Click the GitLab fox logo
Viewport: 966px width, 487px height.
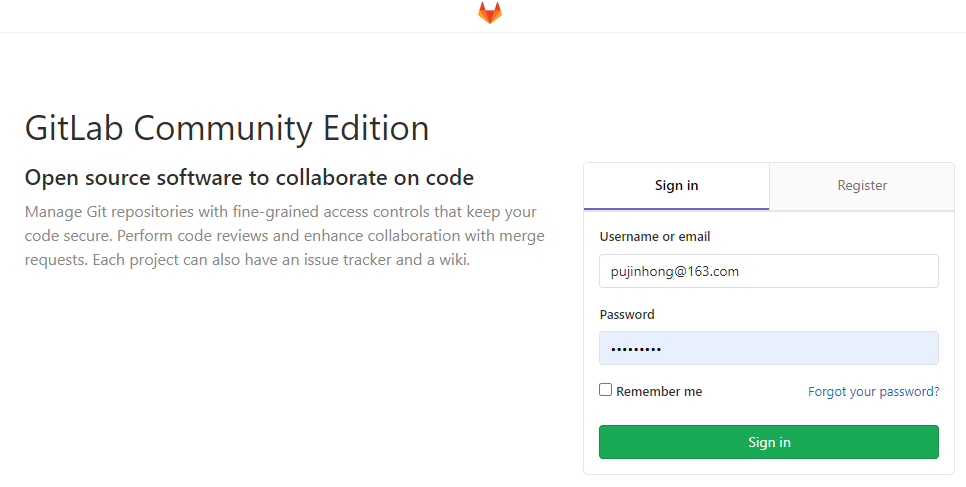[x=489, y=13]
